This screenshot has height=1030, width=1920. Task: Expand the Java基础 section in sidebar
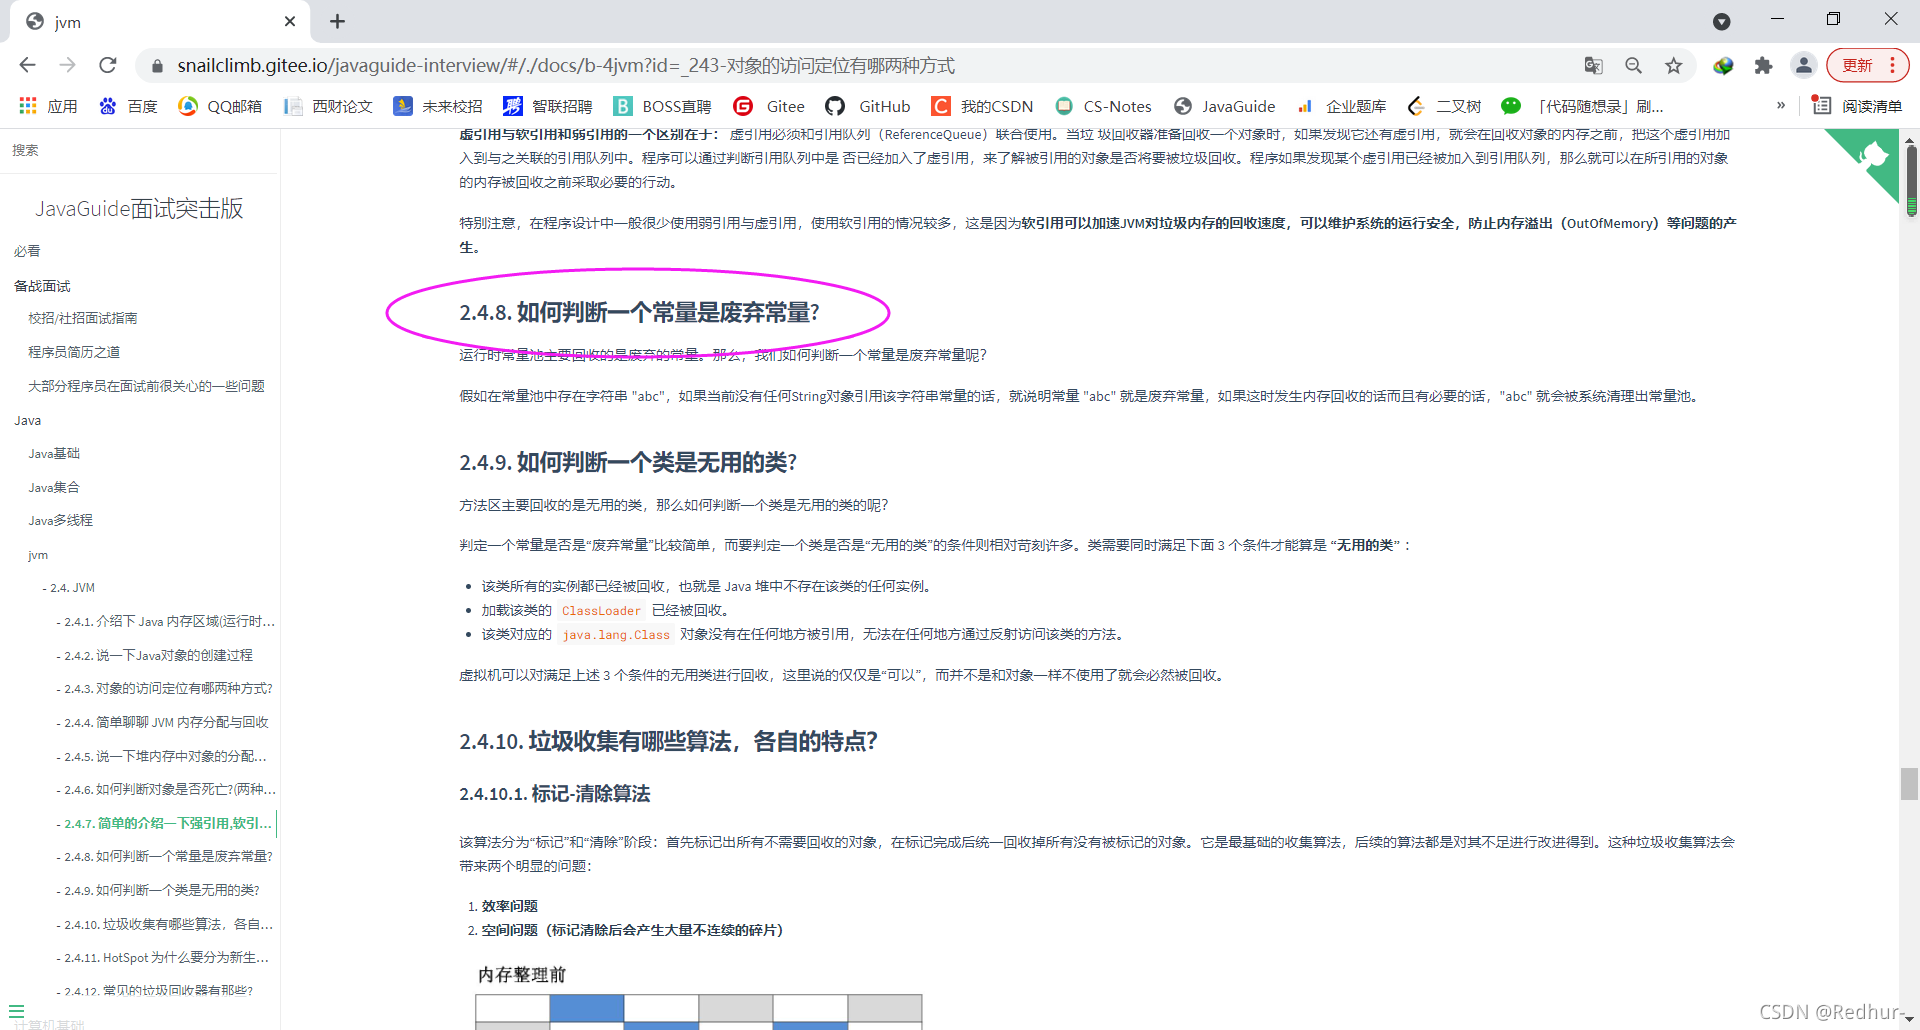(54, 453)
